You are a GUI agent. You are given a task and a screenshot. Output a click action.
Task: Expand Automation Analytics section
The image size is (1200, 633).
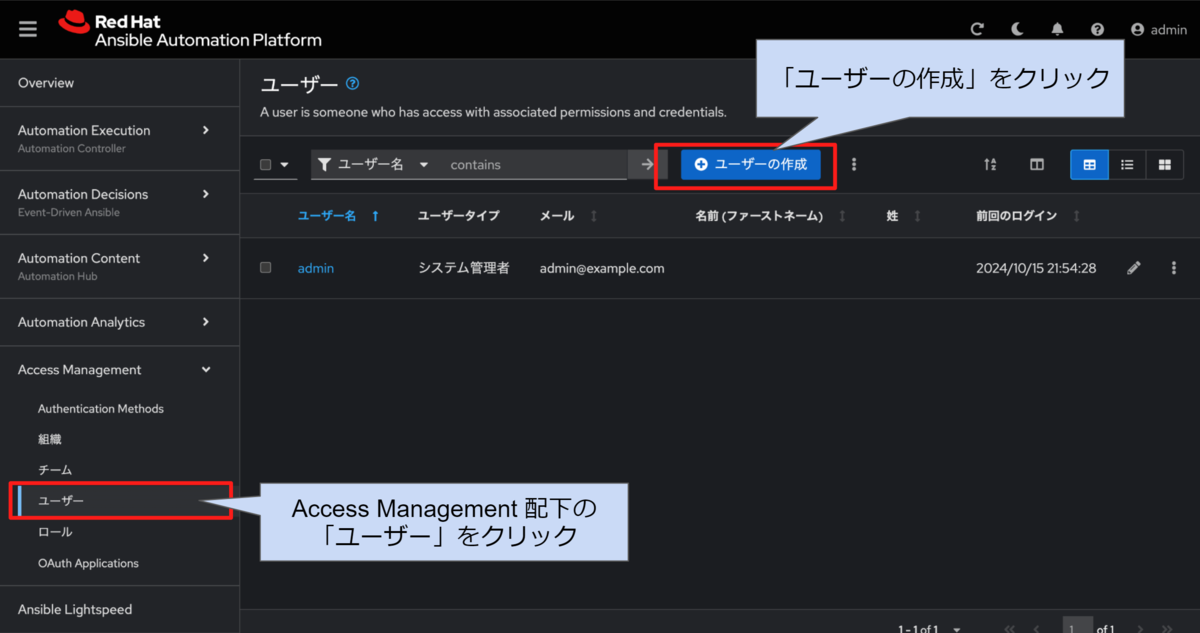click(120, 322)
